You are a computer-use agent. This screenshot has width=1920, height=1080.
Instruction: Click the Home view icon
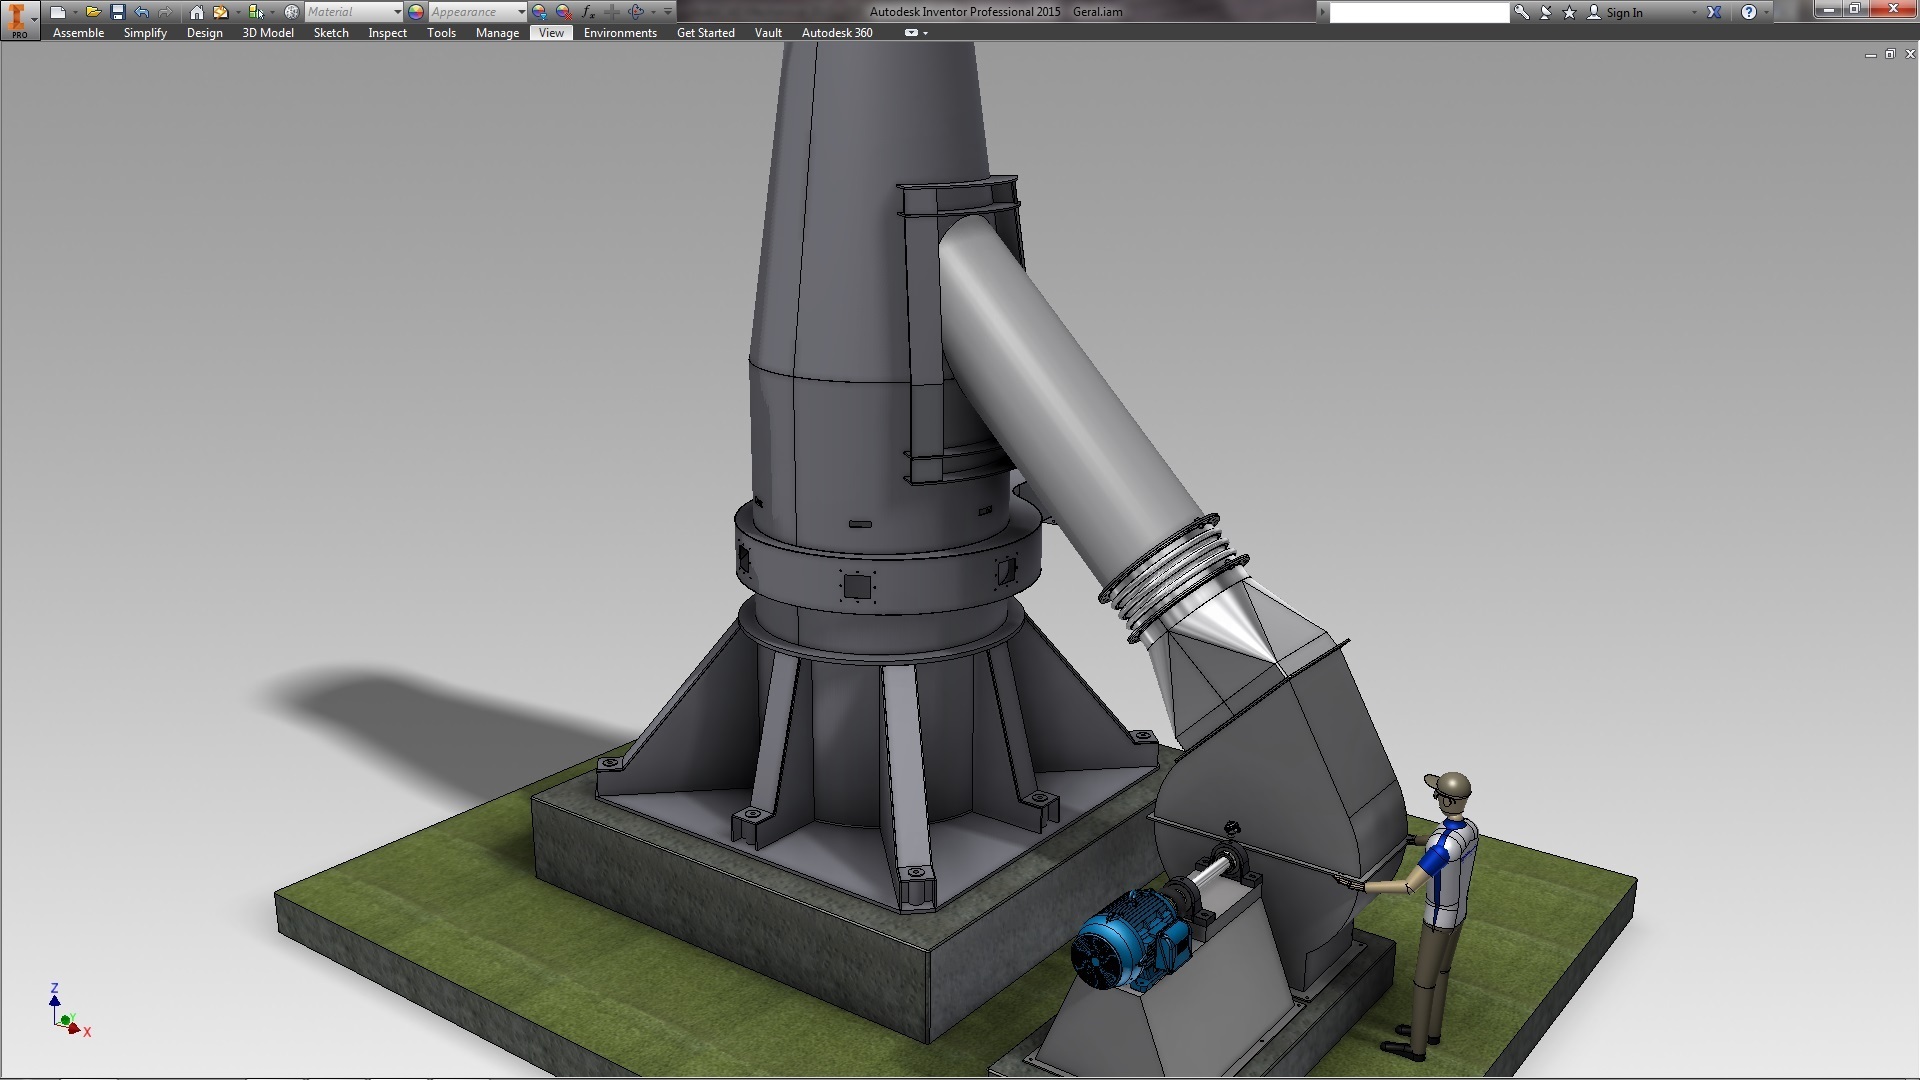(197, 12)
